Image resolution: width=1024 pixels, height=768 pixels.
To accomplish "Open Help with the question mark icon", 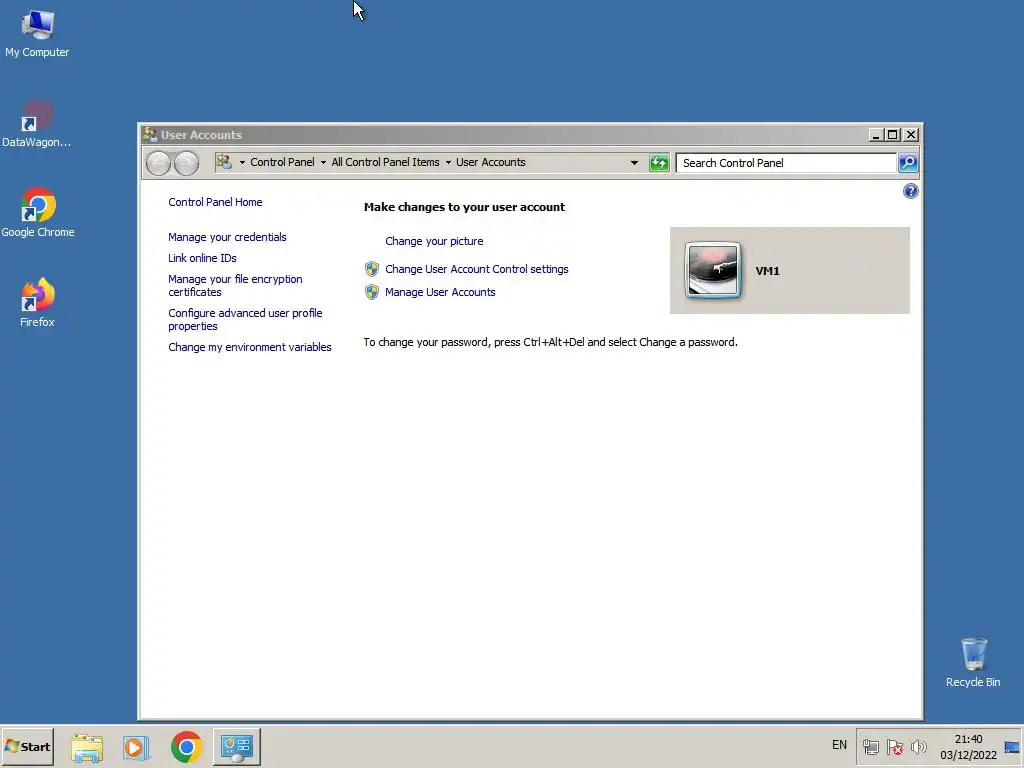I will 910,191.
